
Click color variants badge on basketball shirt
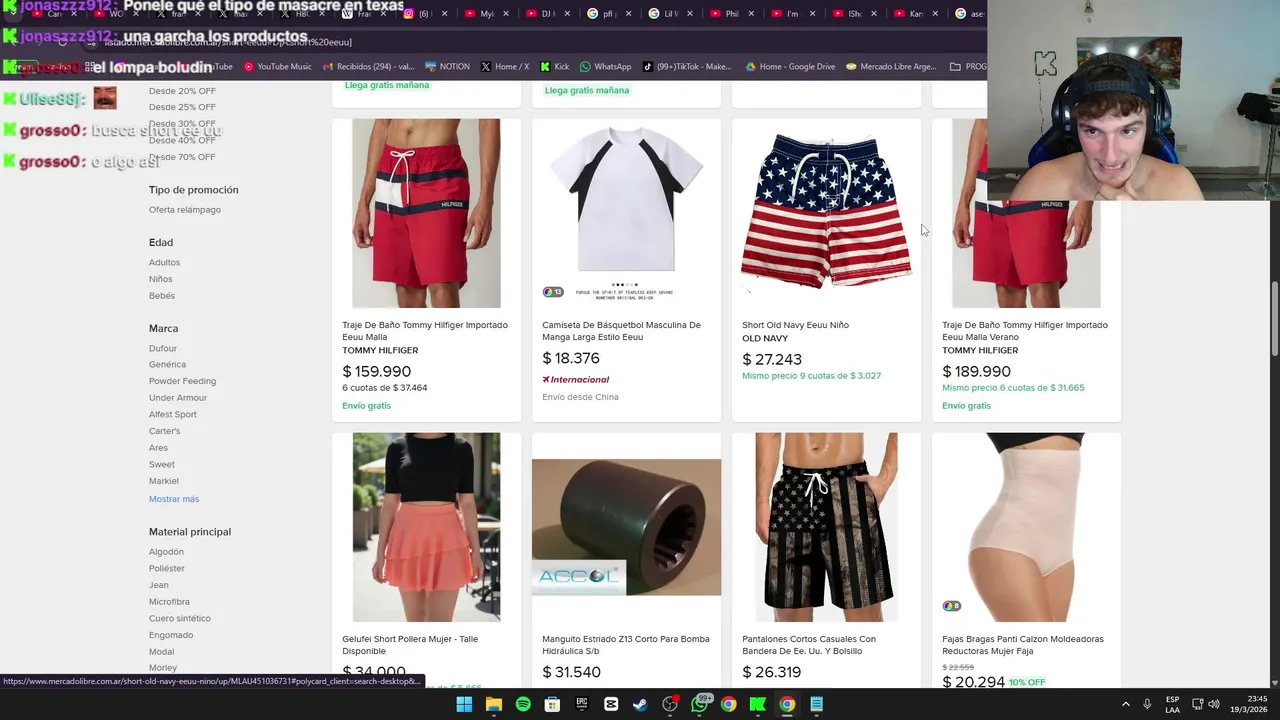click(553, 292)
